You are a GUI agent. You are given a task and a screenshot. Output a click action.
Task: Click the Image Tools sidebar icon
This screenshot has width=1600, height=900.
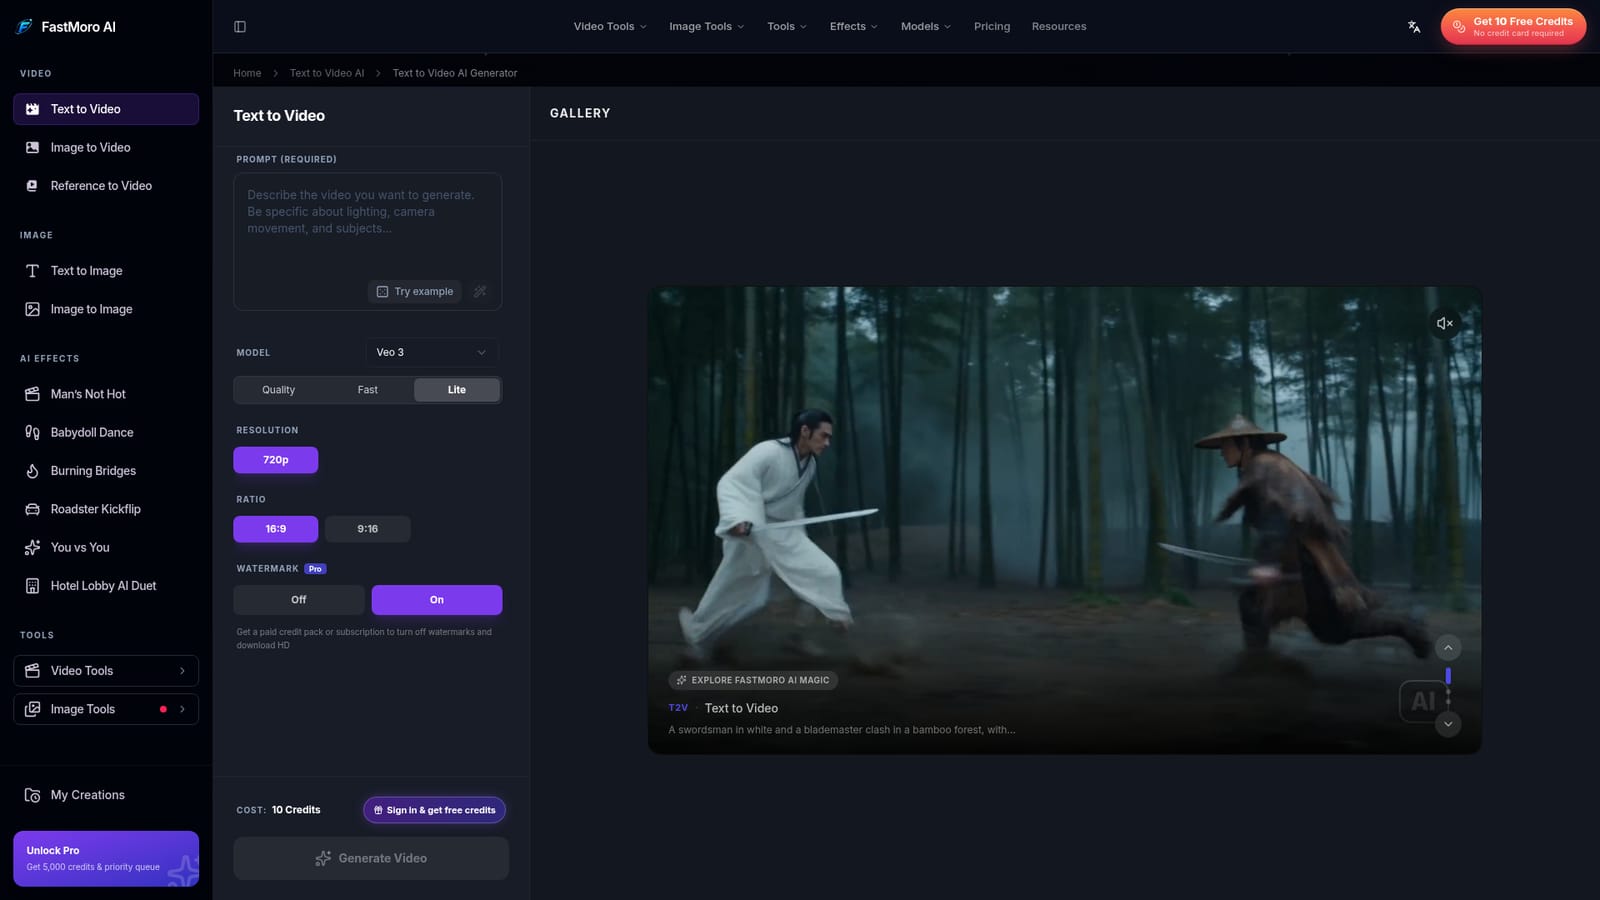32,709
